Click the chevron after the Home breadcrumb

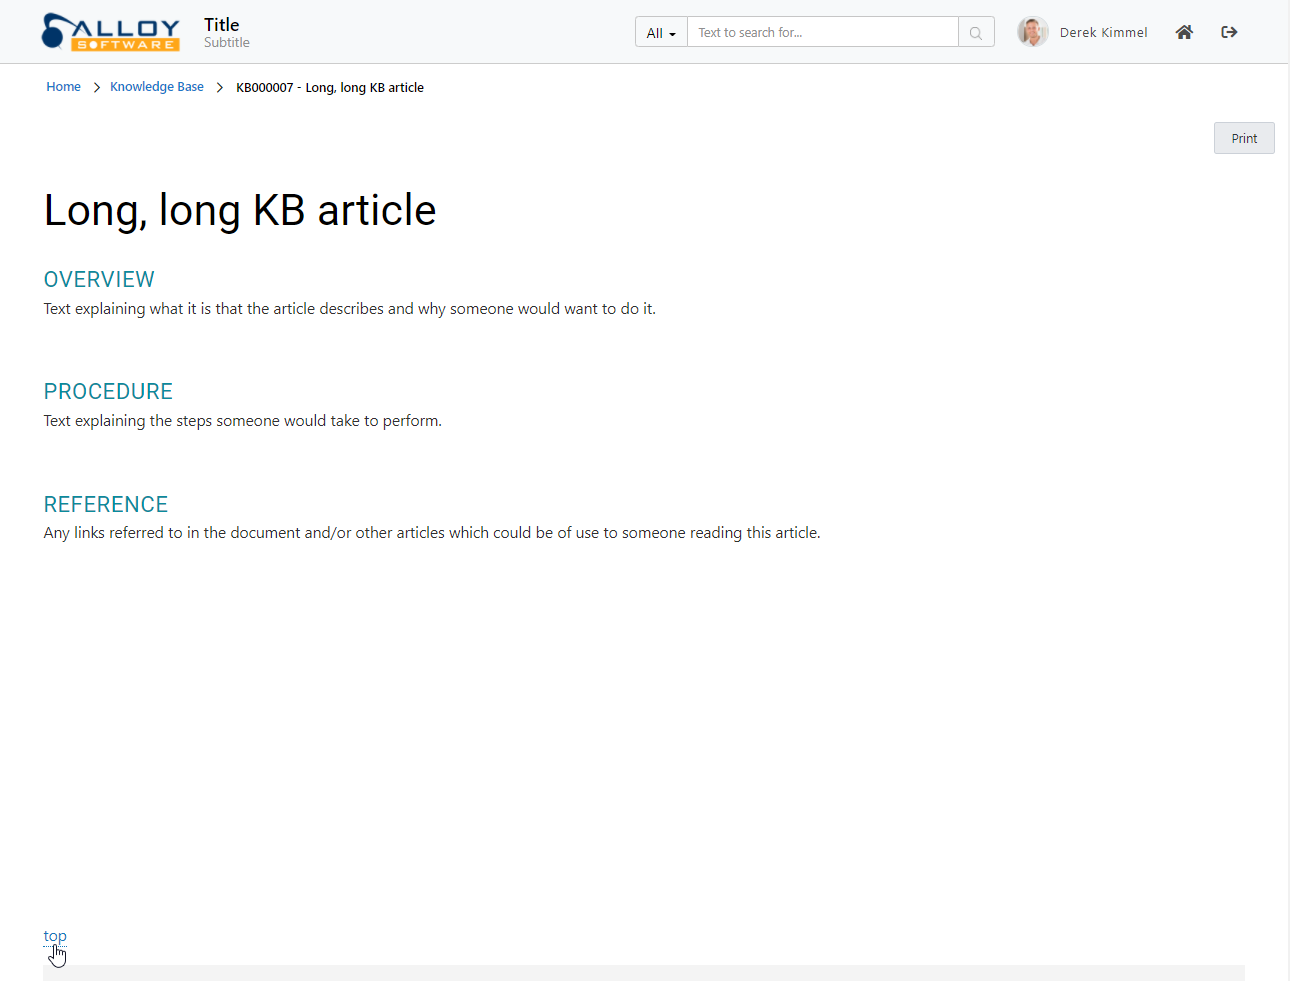(97, 88)
